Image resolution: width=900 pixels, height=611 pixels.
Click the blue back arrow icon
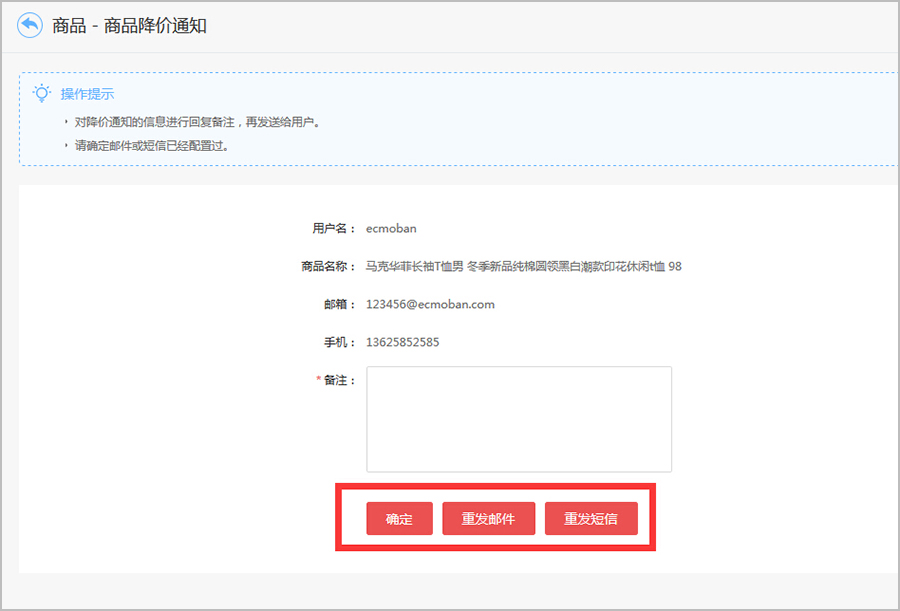(x=30, y=25)
